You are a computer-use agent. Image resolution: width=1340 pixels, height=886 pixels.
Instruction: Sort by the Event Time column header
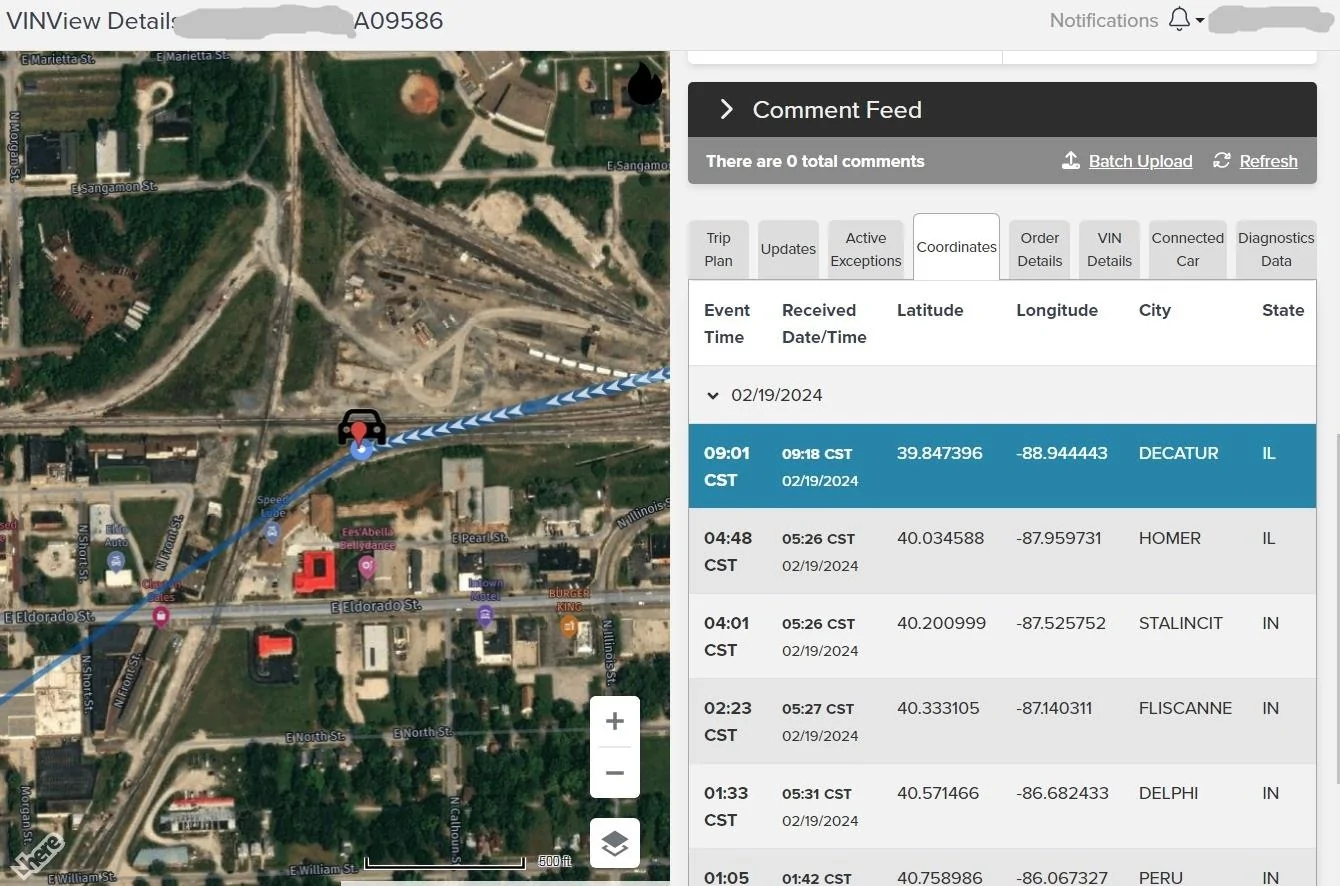727,324
